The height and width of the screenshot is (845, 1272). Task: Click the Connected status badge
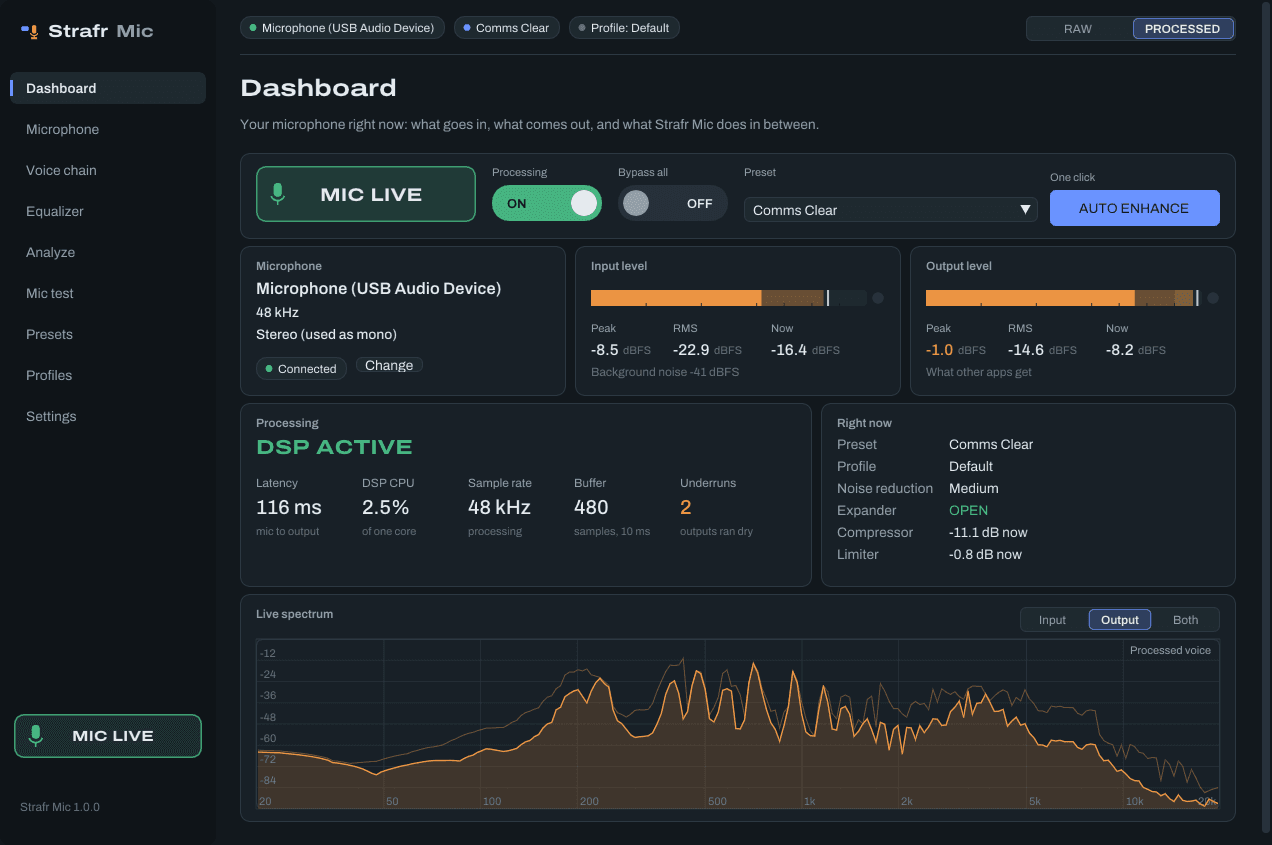tap(301, 369)
